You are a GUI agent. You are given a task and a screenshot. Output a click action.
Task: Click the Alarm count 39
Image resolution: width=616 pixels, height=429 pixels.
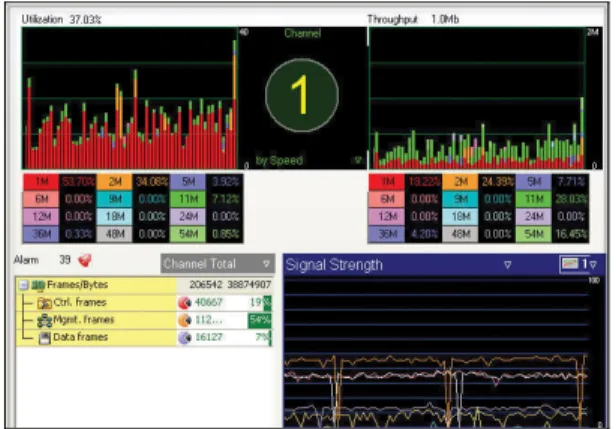[x=64, y=260]
